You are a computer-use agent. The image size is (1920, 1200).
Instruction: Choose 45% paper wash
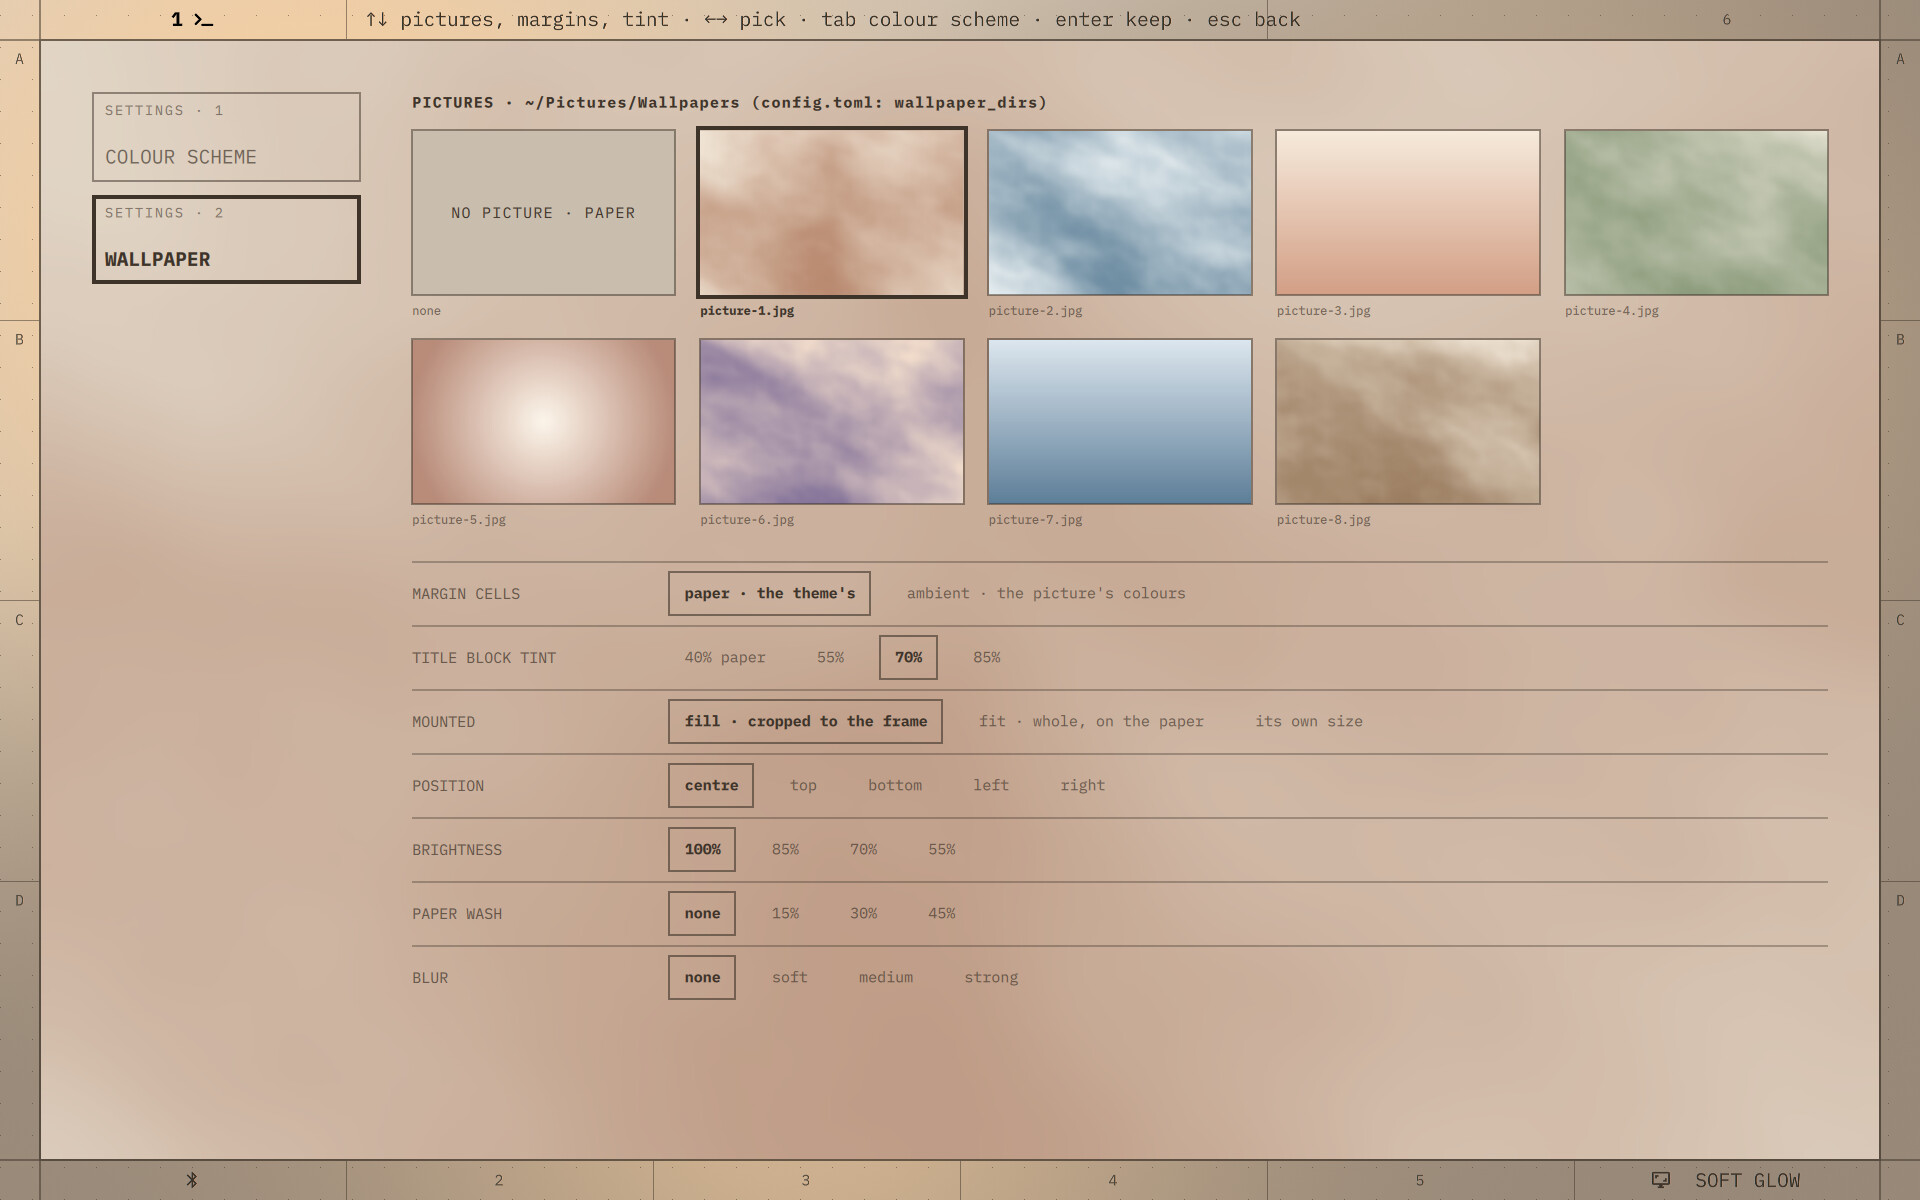942,913
